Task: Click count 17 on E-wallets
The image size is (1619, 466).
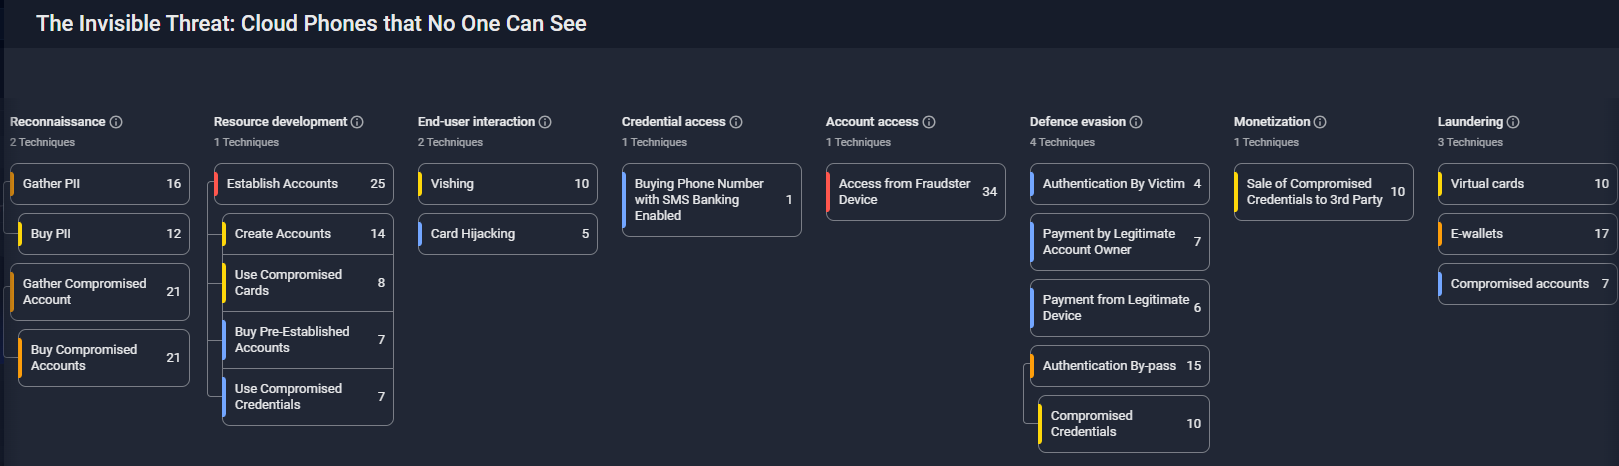Action: click(x=1601, y=234)
